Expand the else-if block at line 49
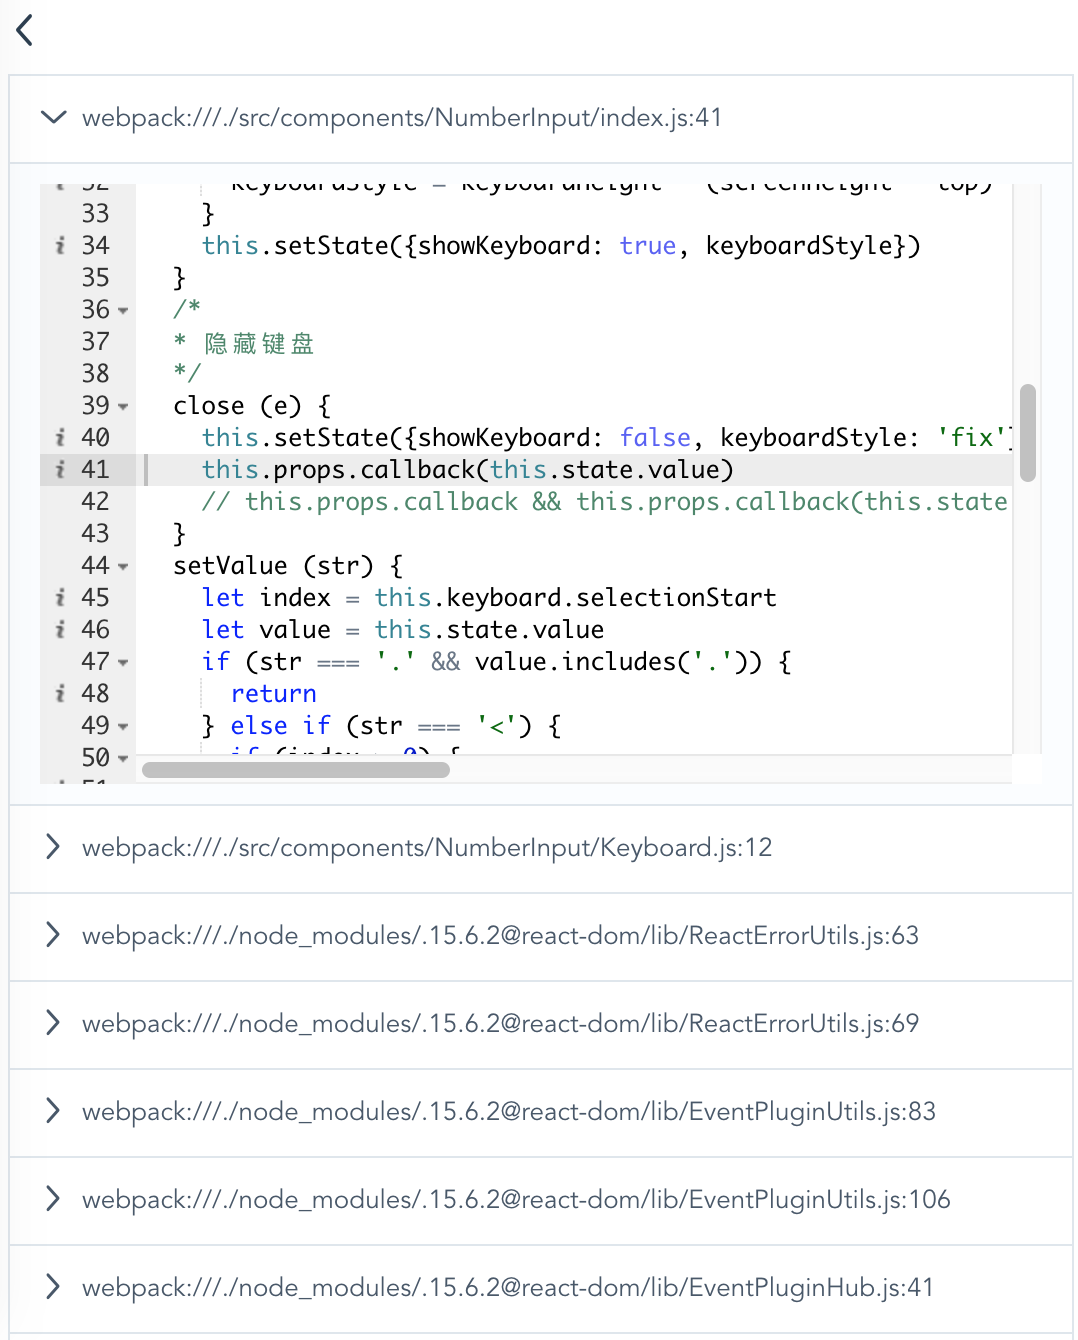Screen dimensions: 1078x1340 [124, 725]
